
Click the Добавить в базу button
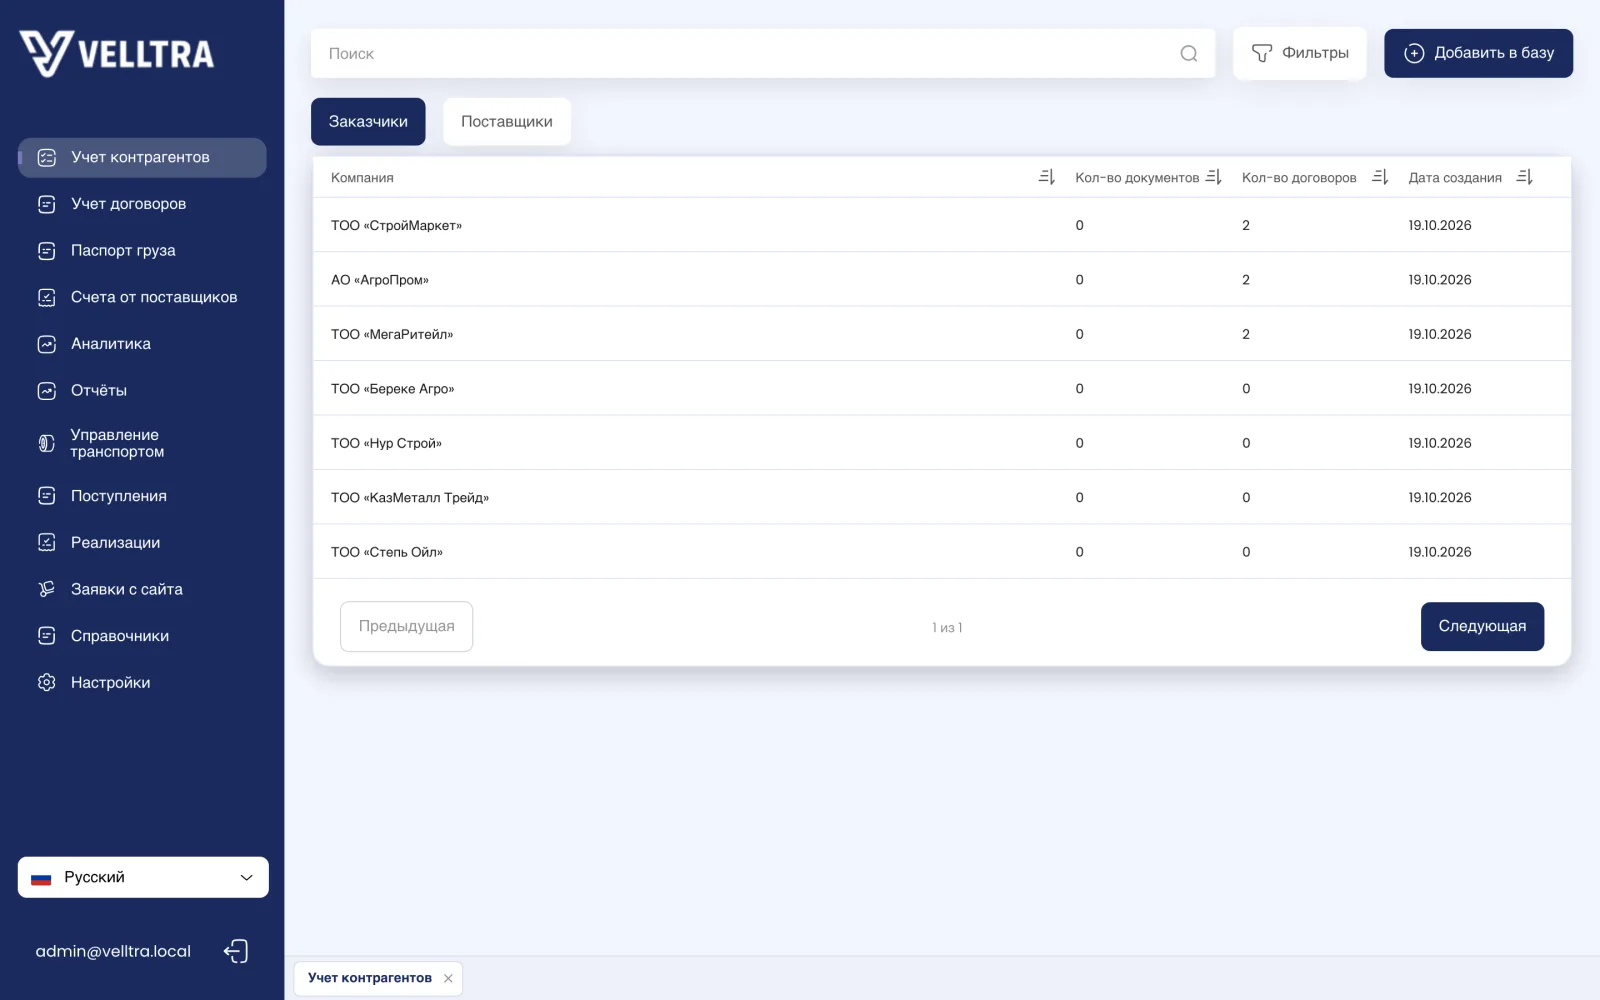coord(1478,53)
